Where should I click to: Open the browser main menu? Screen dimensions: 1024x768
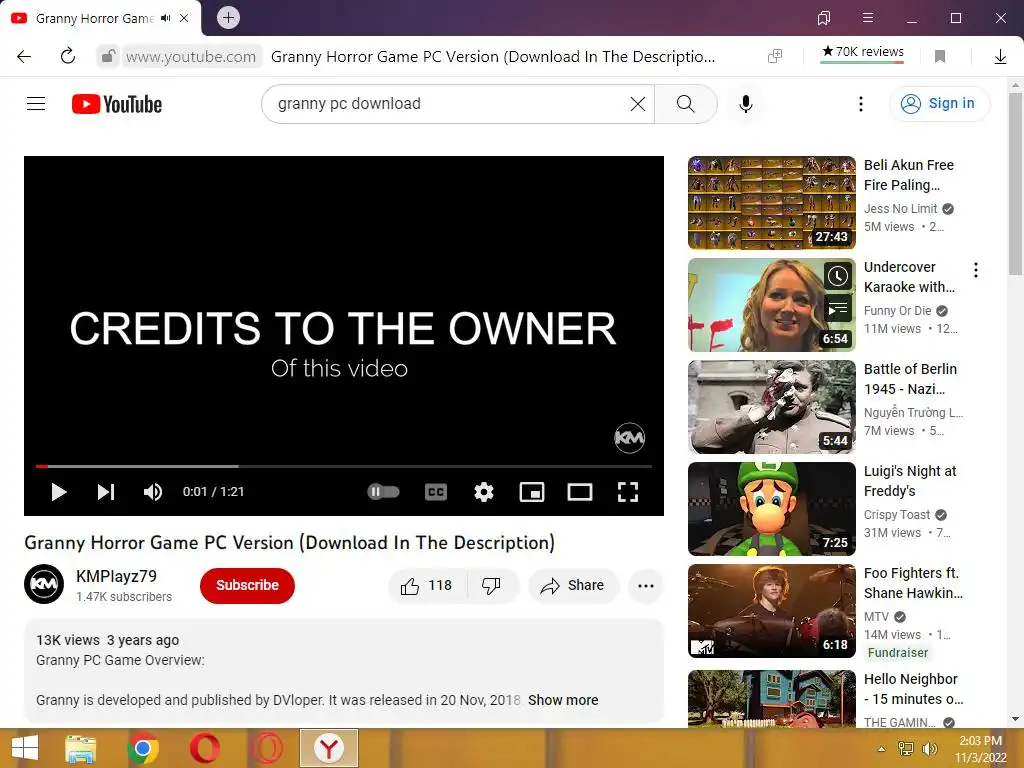pyautogui.click(x=868, y=18)
